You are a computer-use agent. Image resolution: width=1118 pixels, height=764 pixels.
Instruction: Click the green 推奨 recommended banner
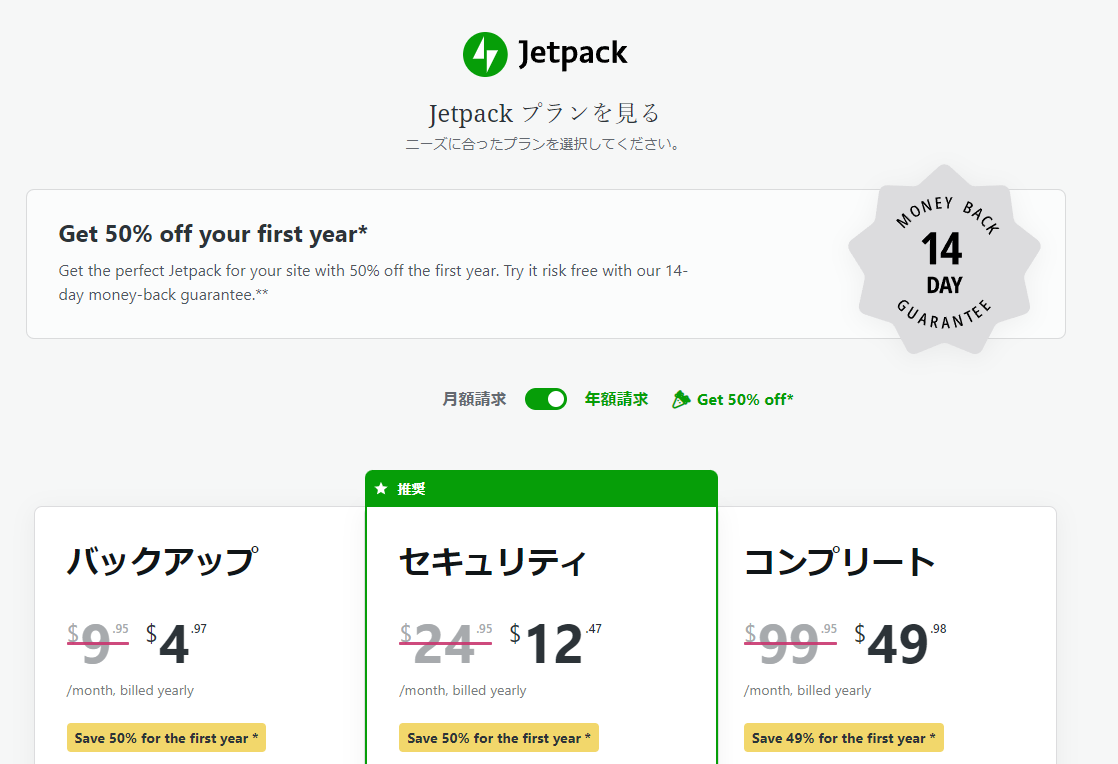pos(541,489)
